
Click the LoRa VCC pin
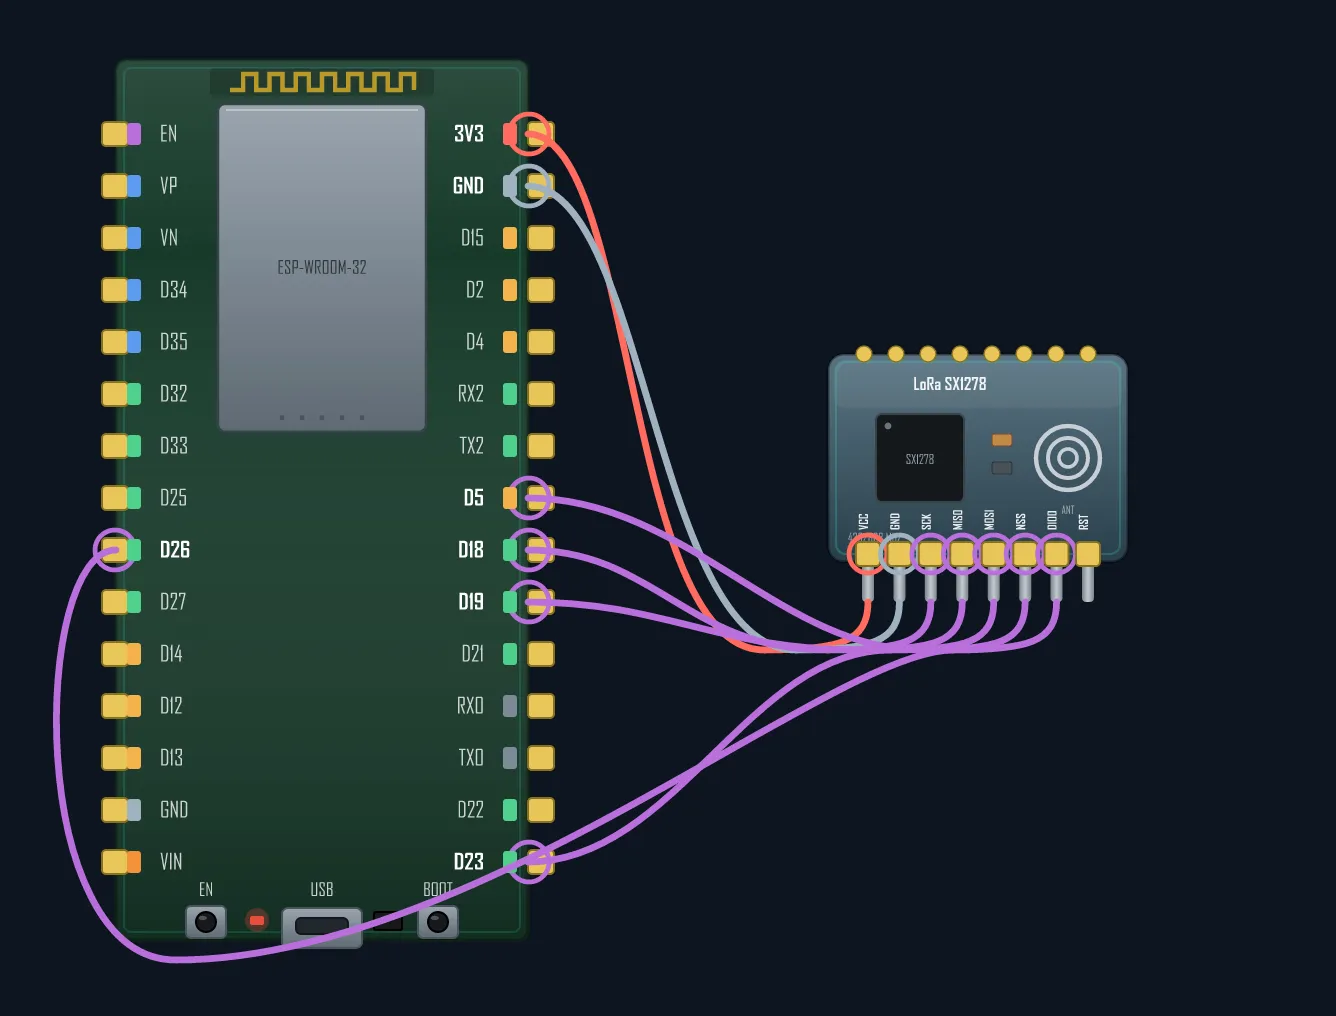[x=867, y=554]
